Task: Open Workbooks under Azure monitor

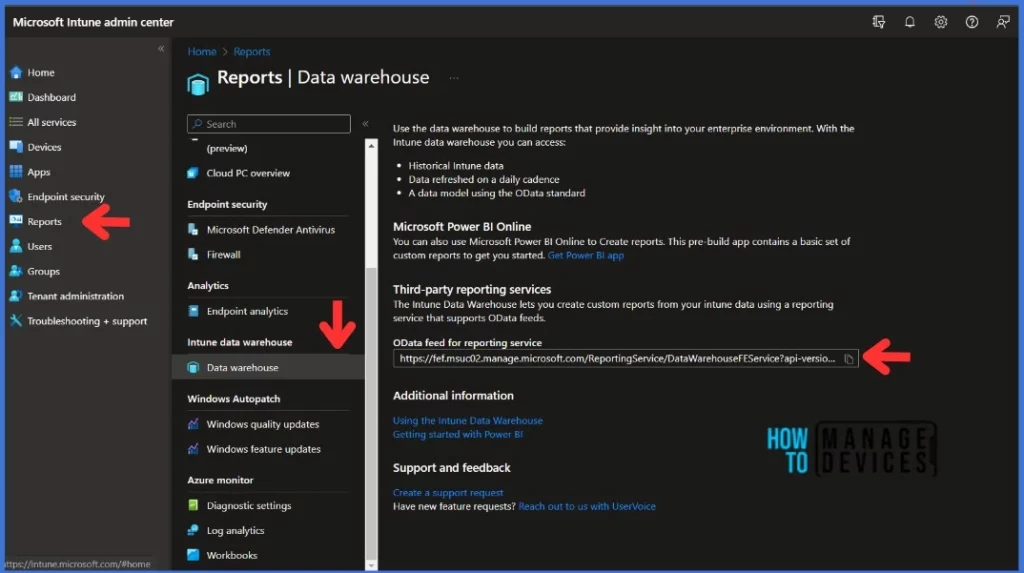Action: click(232, 555)
